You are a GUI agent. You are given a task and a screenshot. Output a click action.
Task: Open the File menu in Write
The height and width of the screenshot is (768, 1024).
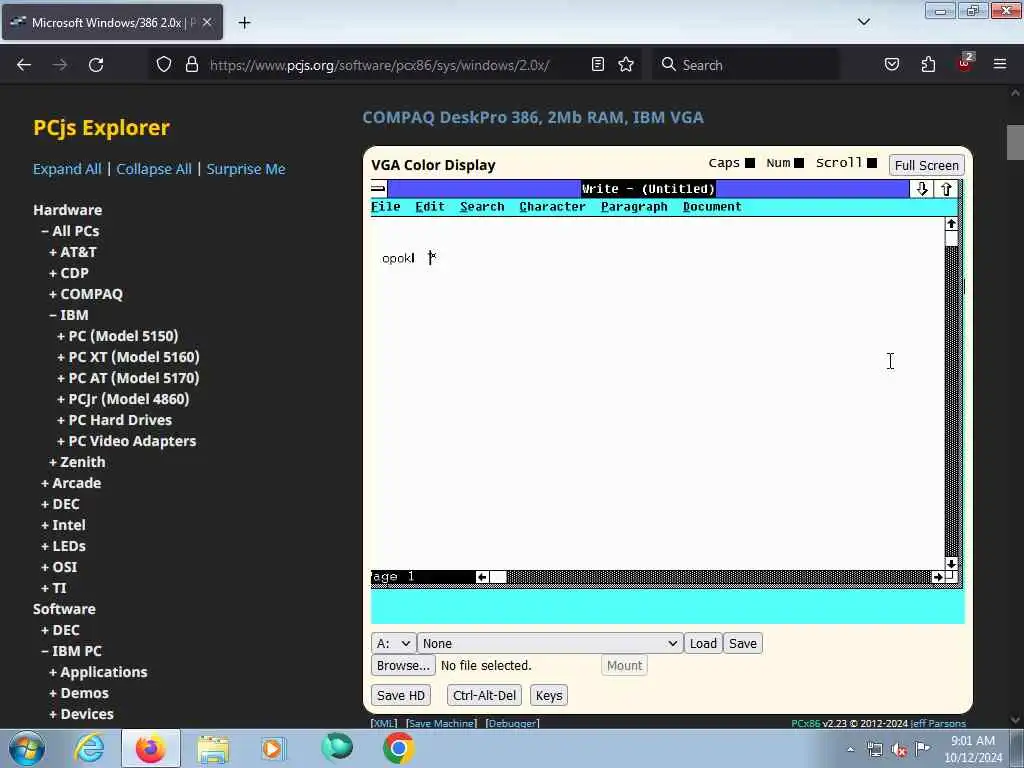tap(385, 206)
